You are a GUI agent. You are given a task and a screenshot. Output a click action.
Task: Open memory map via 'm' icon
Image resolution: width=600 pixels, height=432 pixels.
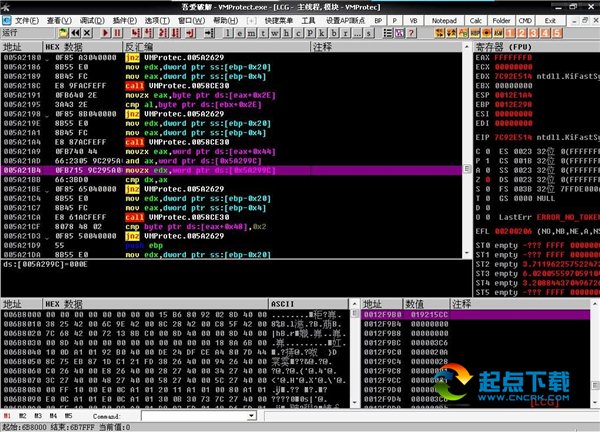tap(251, 33)
